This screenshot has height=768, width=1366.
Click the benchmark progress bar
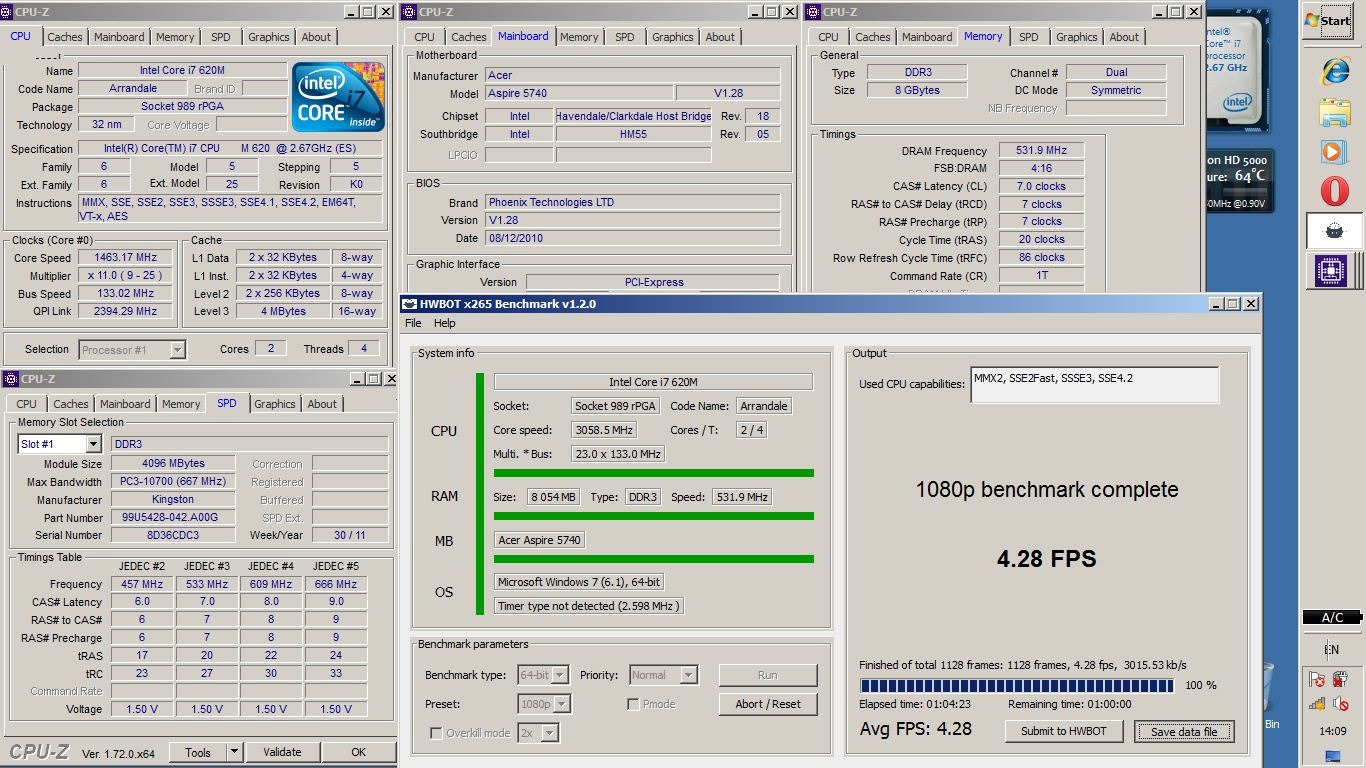coord(1016,686)
